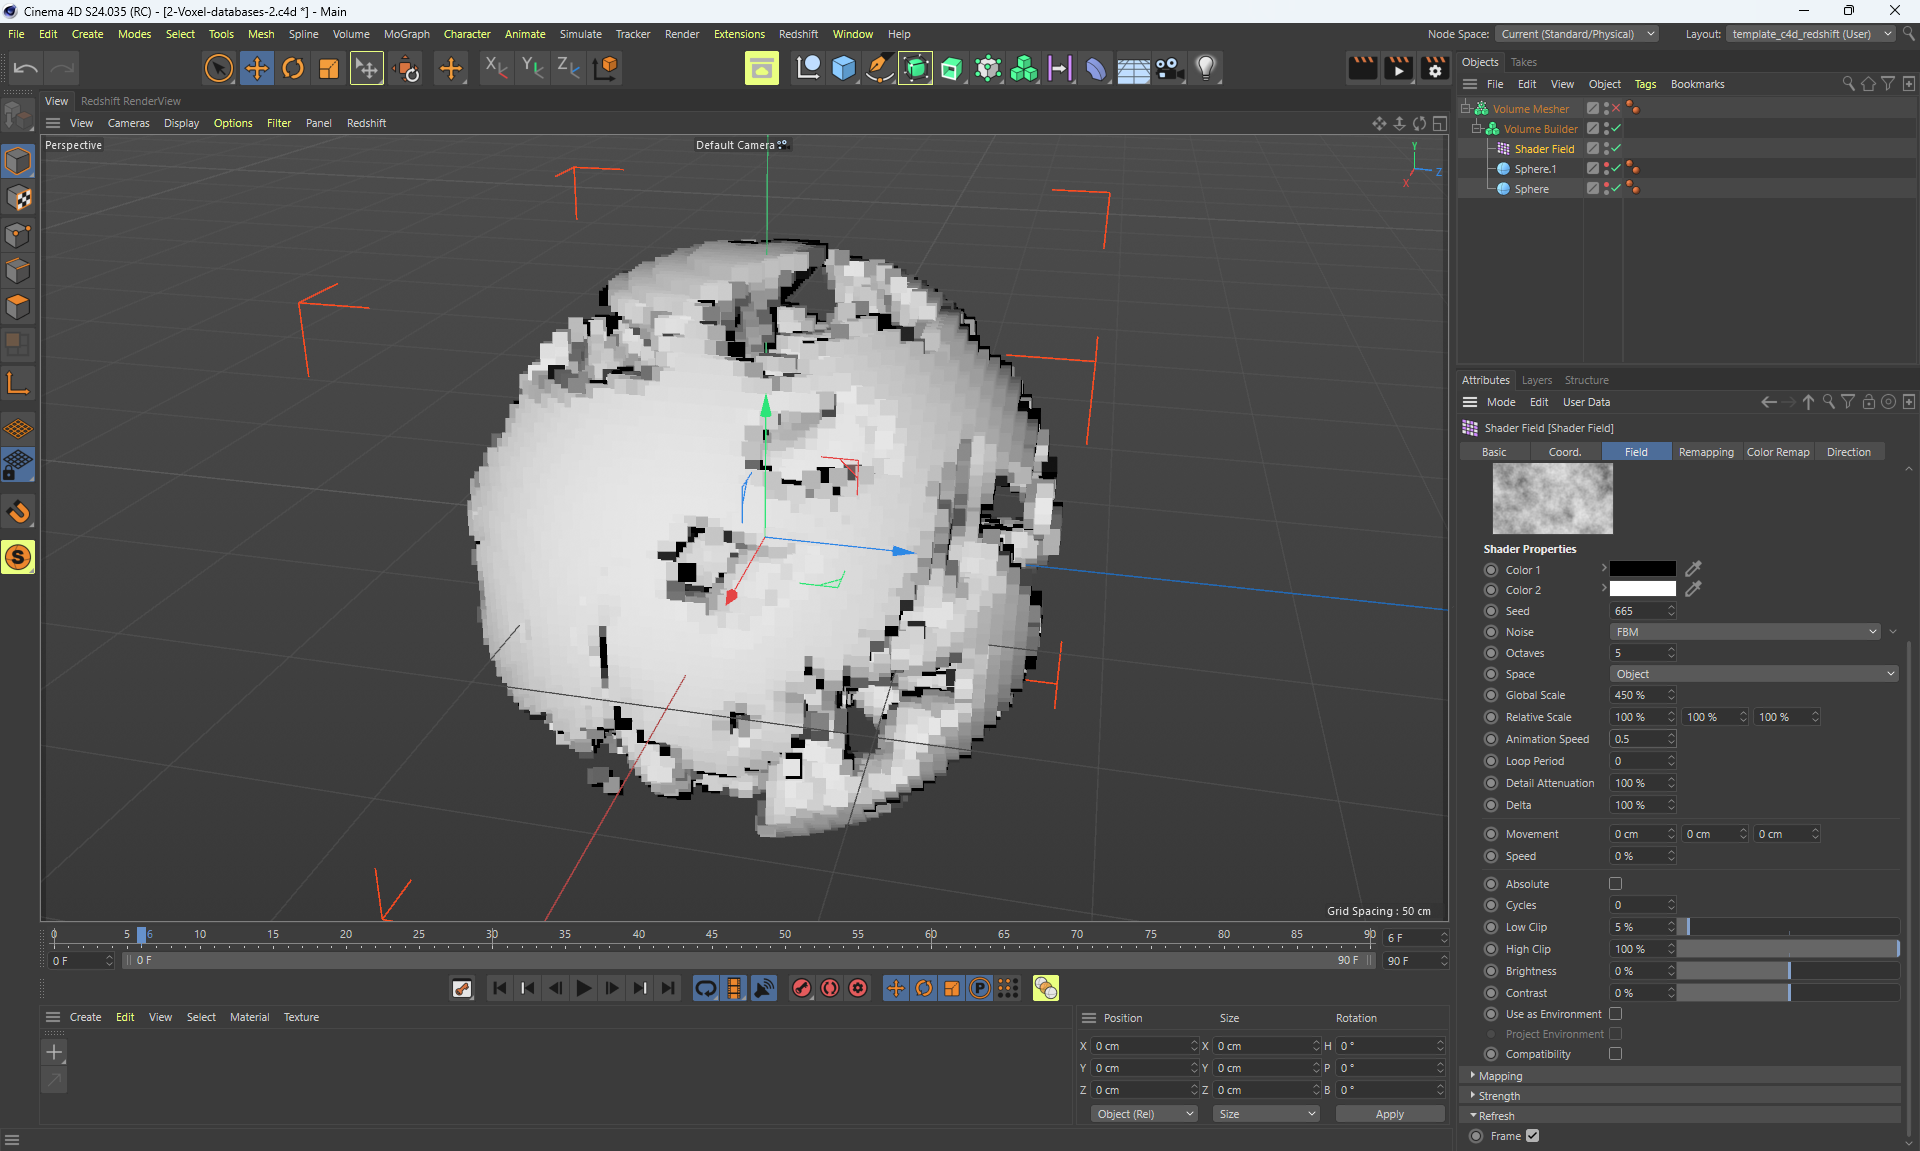The image size is (1920, 1151).
Task: Open the MoGraph menu
Action: [x=406, y=34]
